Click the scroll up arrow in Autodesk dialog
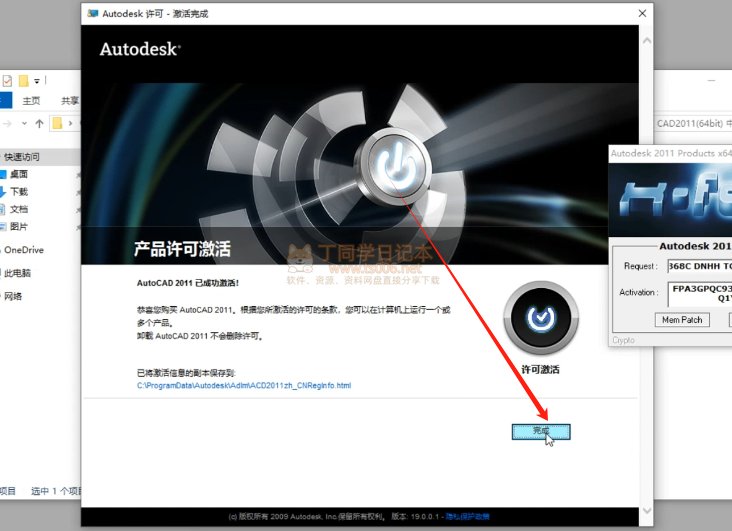Viewport: 732px width, 531px height. pos(647,41)
